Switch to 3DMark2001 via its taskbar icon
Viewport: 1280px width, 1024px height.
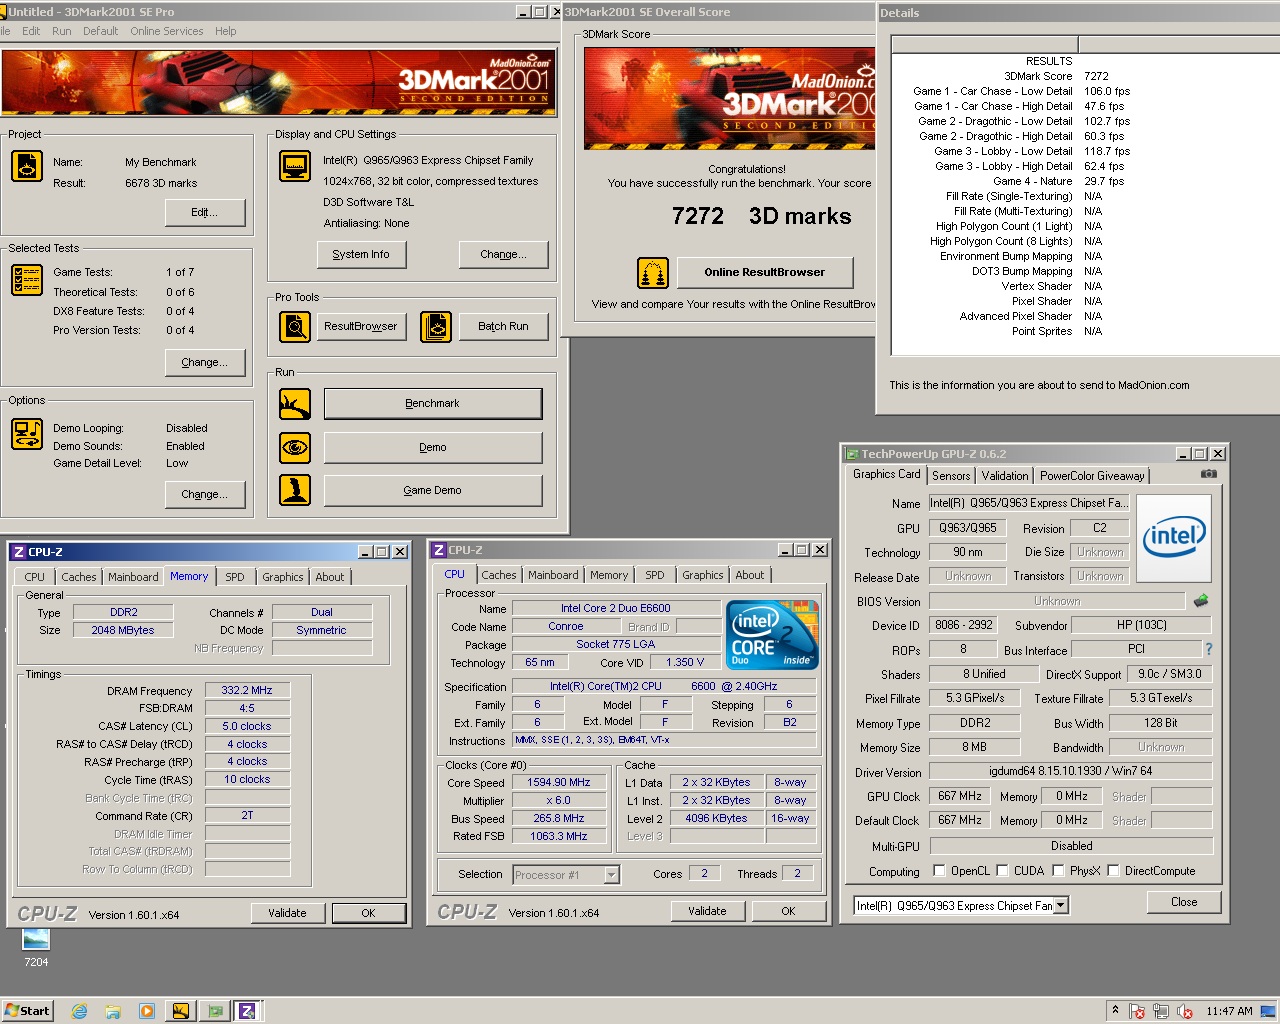pos(181,1011)
